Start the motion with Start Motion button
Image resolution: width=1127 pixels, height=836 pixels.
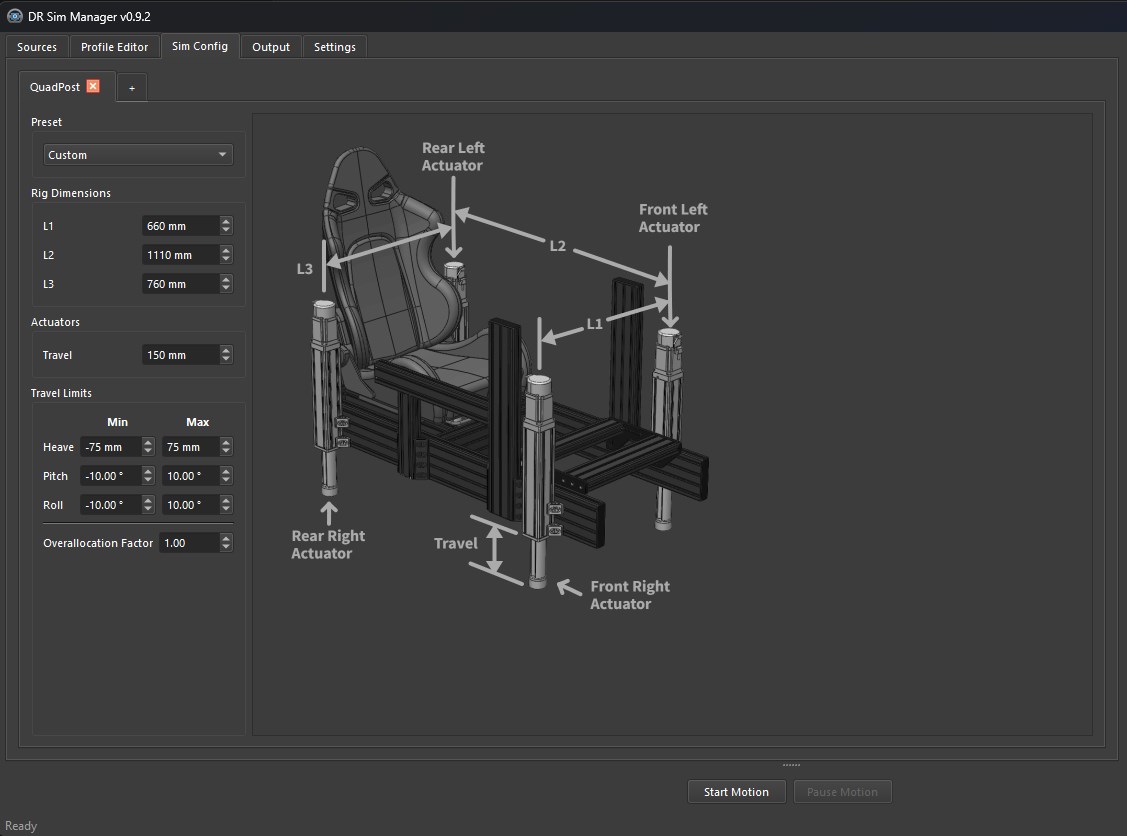tap(736, 791)
